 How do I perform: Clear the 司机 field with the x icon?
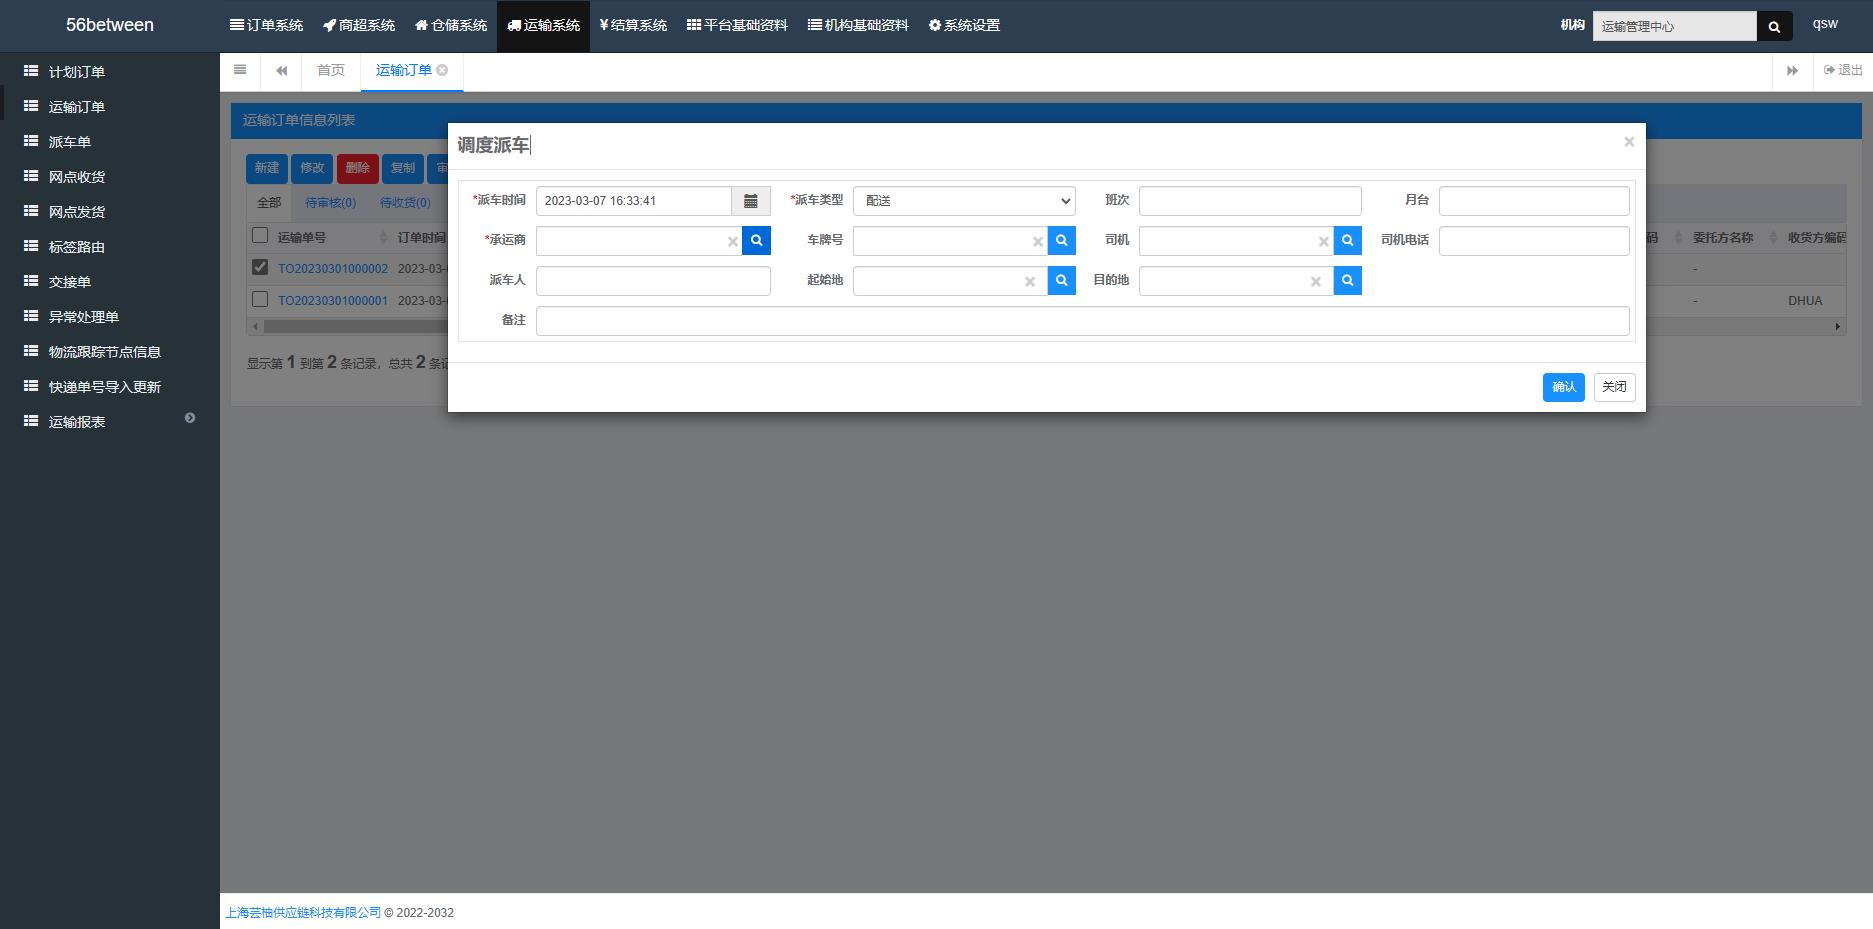(x=1323, y=242)
